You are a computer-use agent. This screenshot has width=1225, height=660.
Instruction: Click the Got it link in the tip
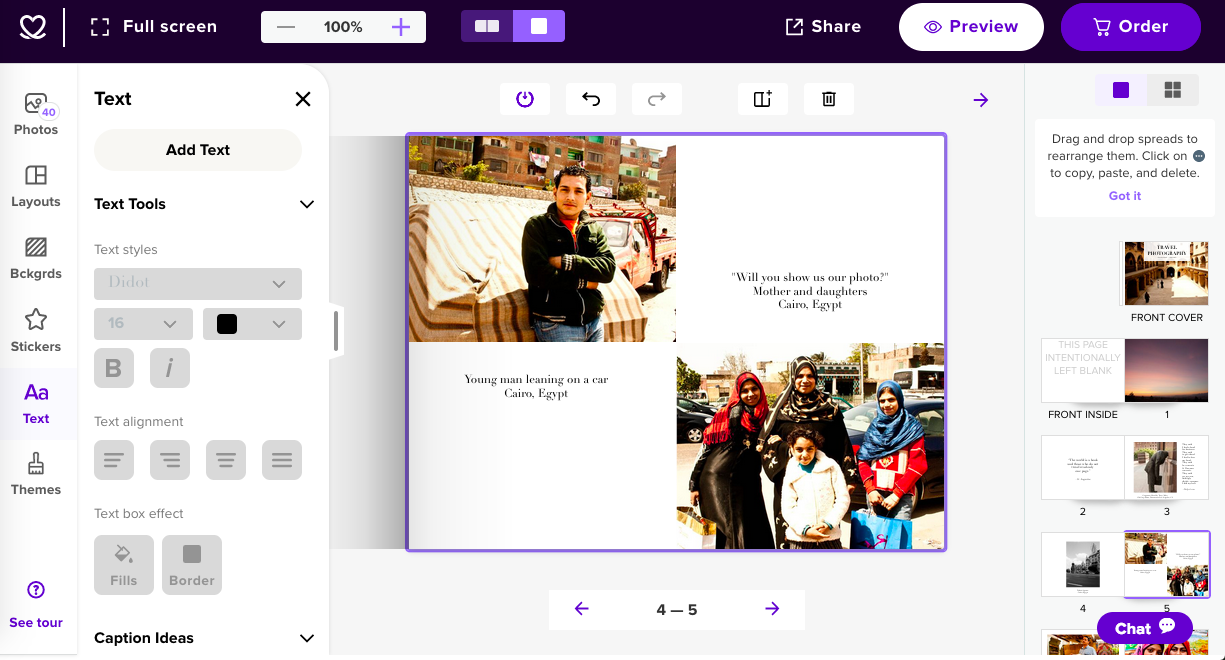1124,195
